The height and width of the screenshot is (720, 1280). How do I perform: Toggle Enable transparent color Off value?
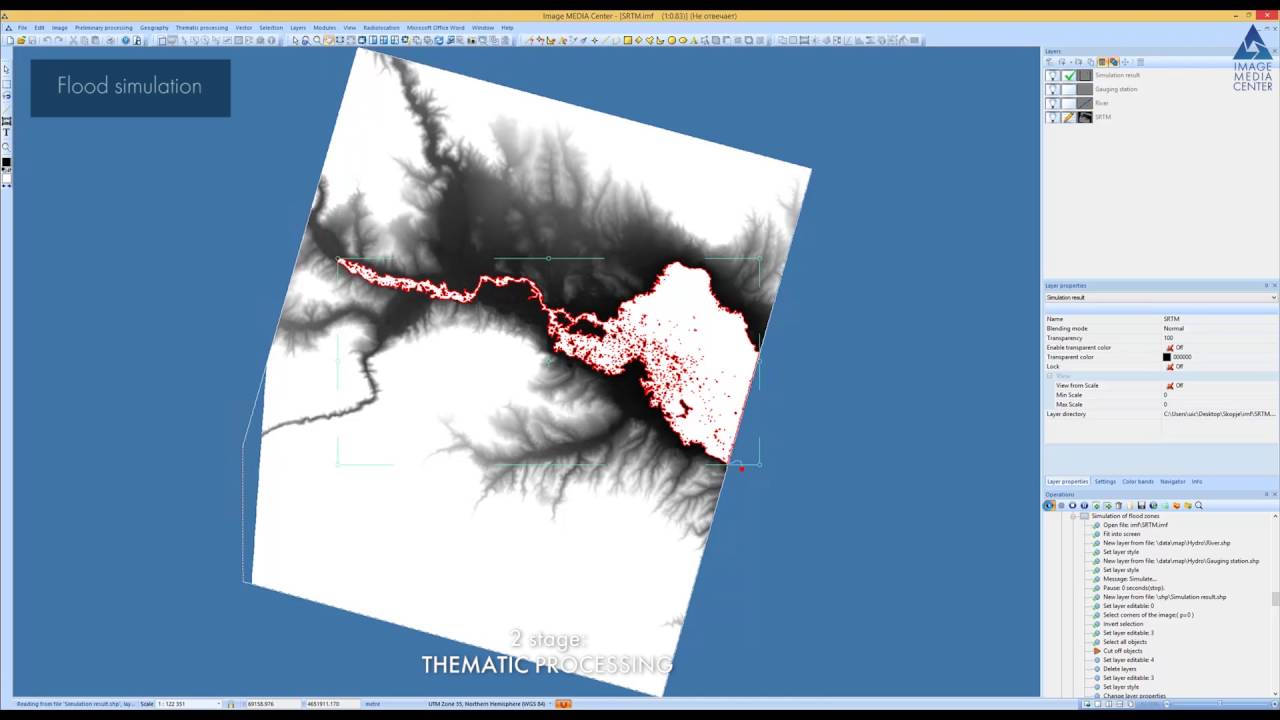click(1174, 347)
